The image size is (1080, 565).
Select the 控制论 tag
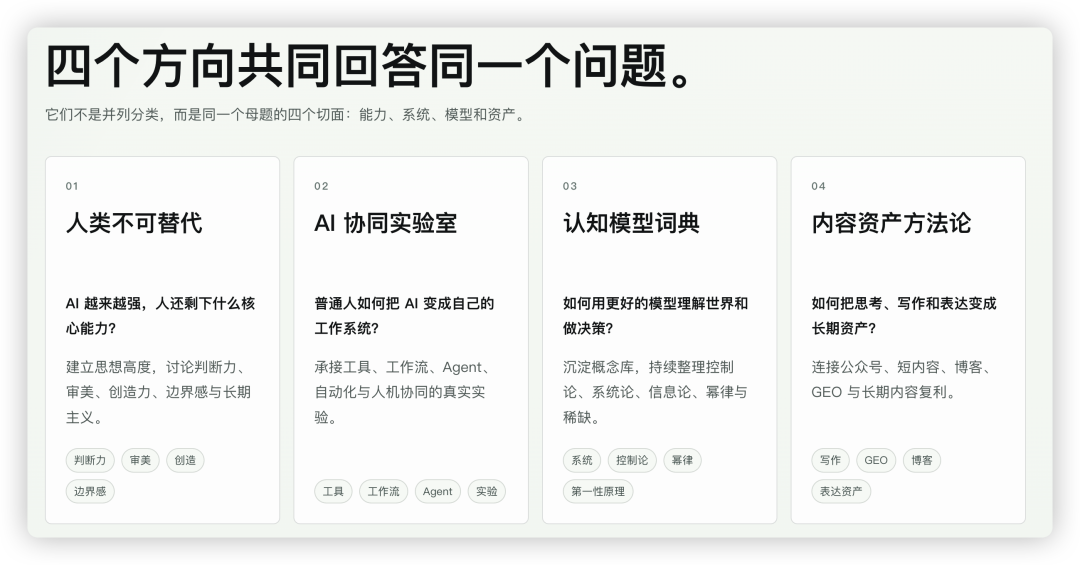(632, 460)
